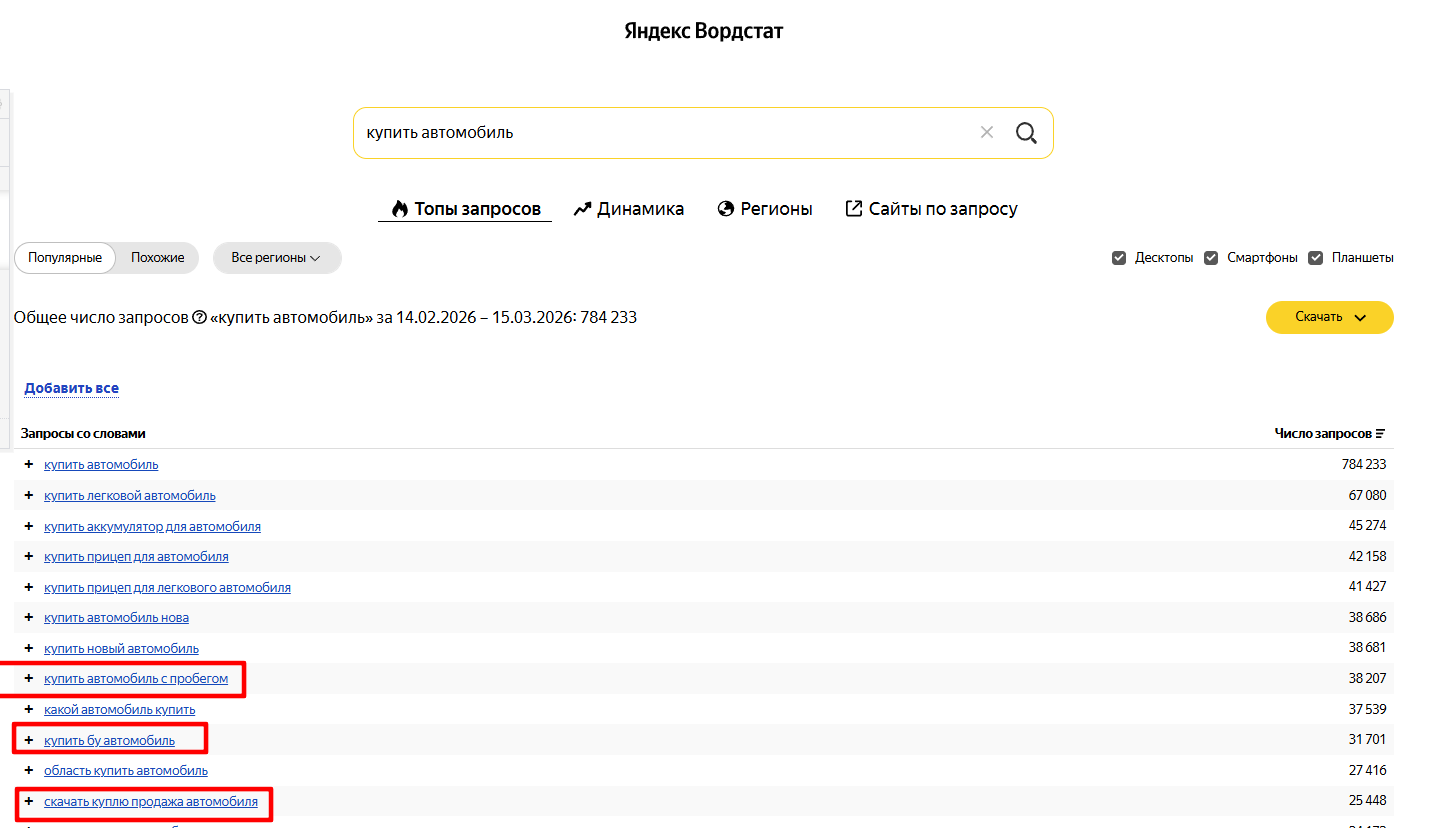1451x828 pixels.
Task: Open the 'купить новый автомобиль' link
Action: pyautogui.click(x=121, y=648)
